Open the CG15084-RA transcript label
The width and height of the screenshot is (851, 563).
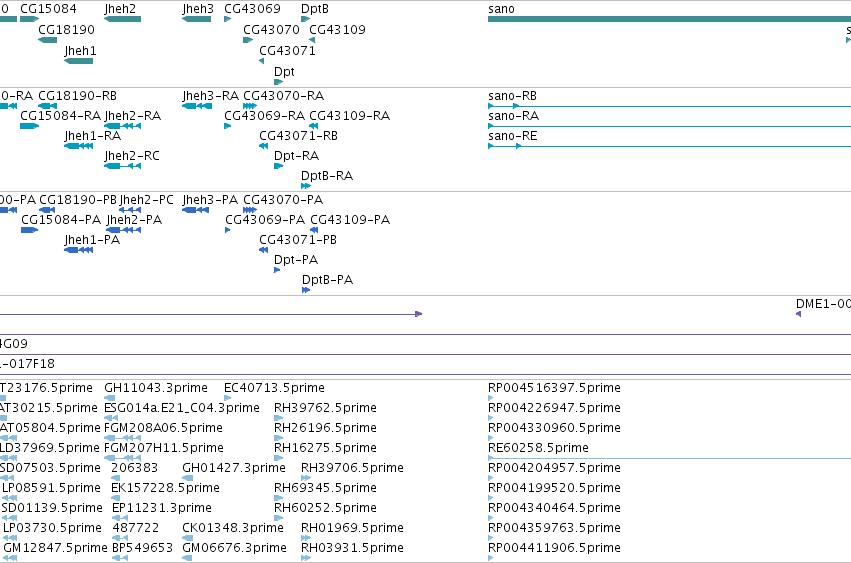[61, 116]
